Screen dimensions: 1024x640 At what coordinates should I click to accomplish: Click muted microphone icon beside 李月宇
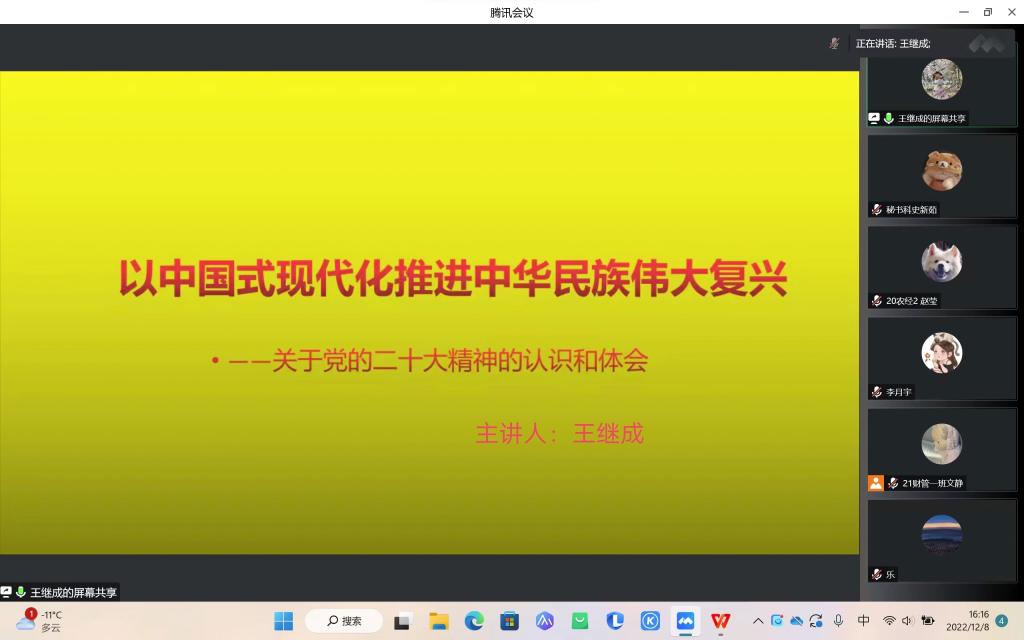pos(877,392)
